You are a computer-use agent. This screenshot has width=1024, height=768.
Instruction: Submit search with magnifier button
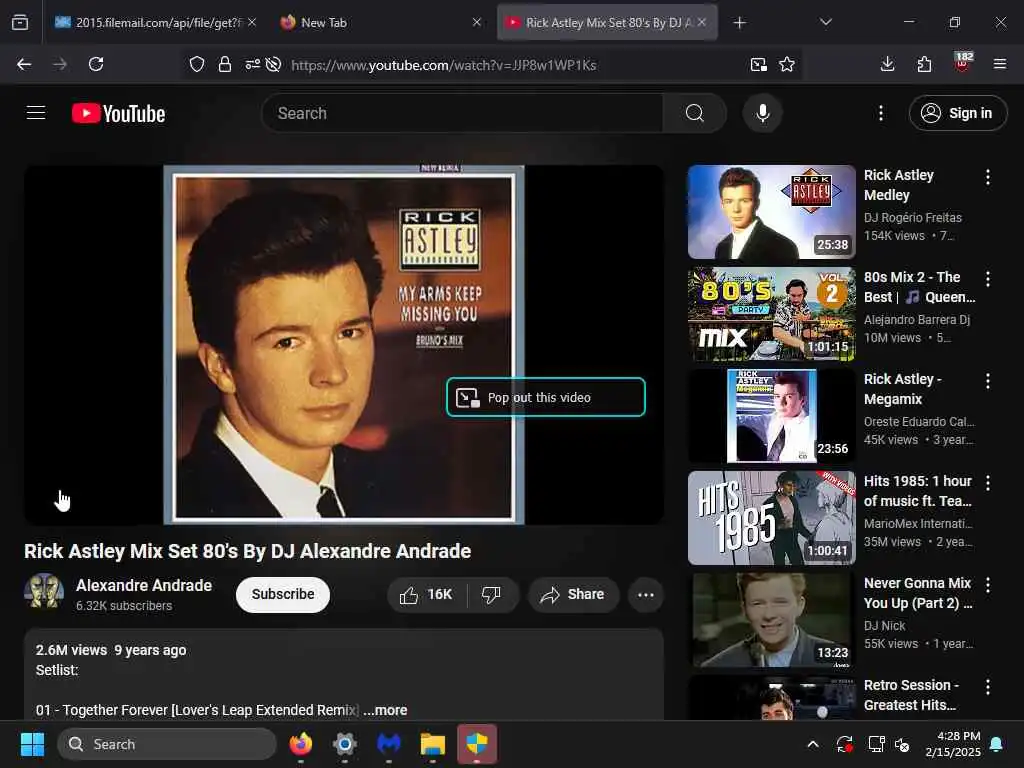coord(694,113)
